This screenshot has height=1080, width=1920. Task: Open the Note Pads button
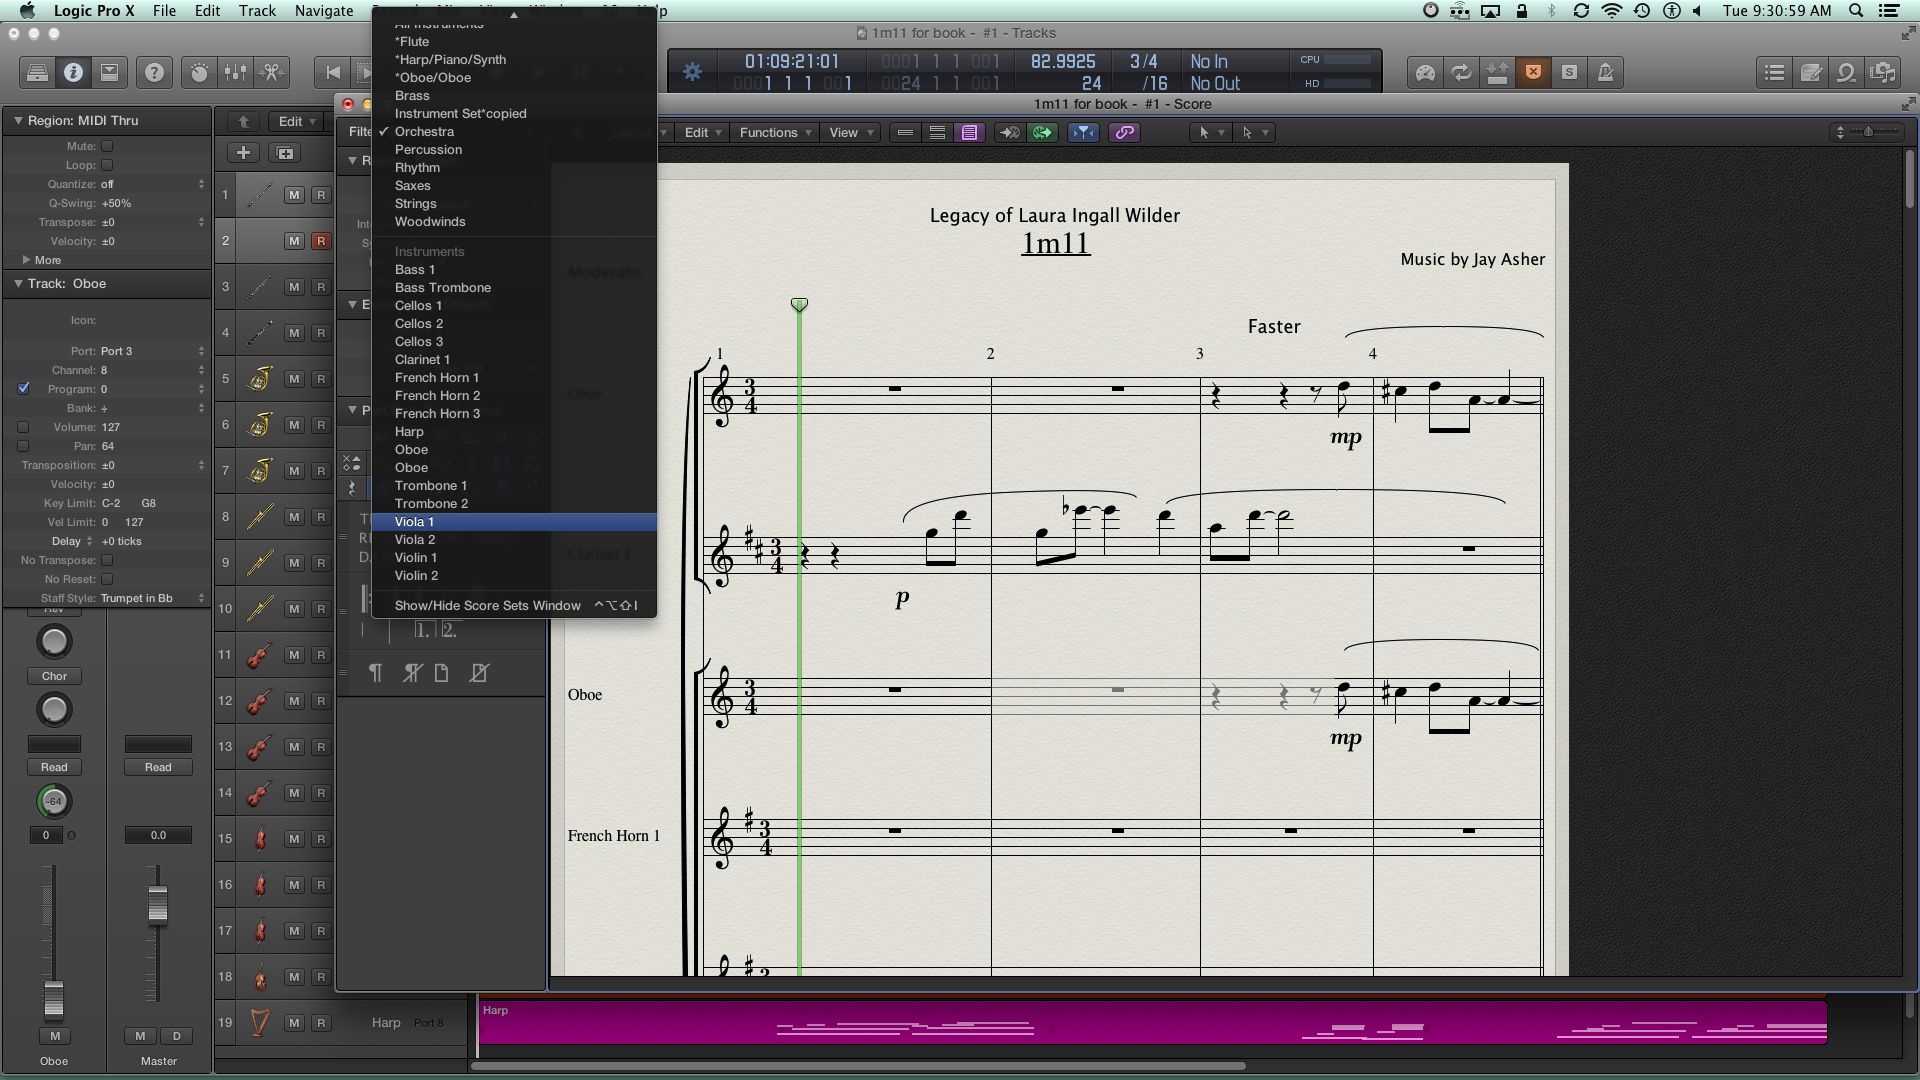tap(1810, 72)
